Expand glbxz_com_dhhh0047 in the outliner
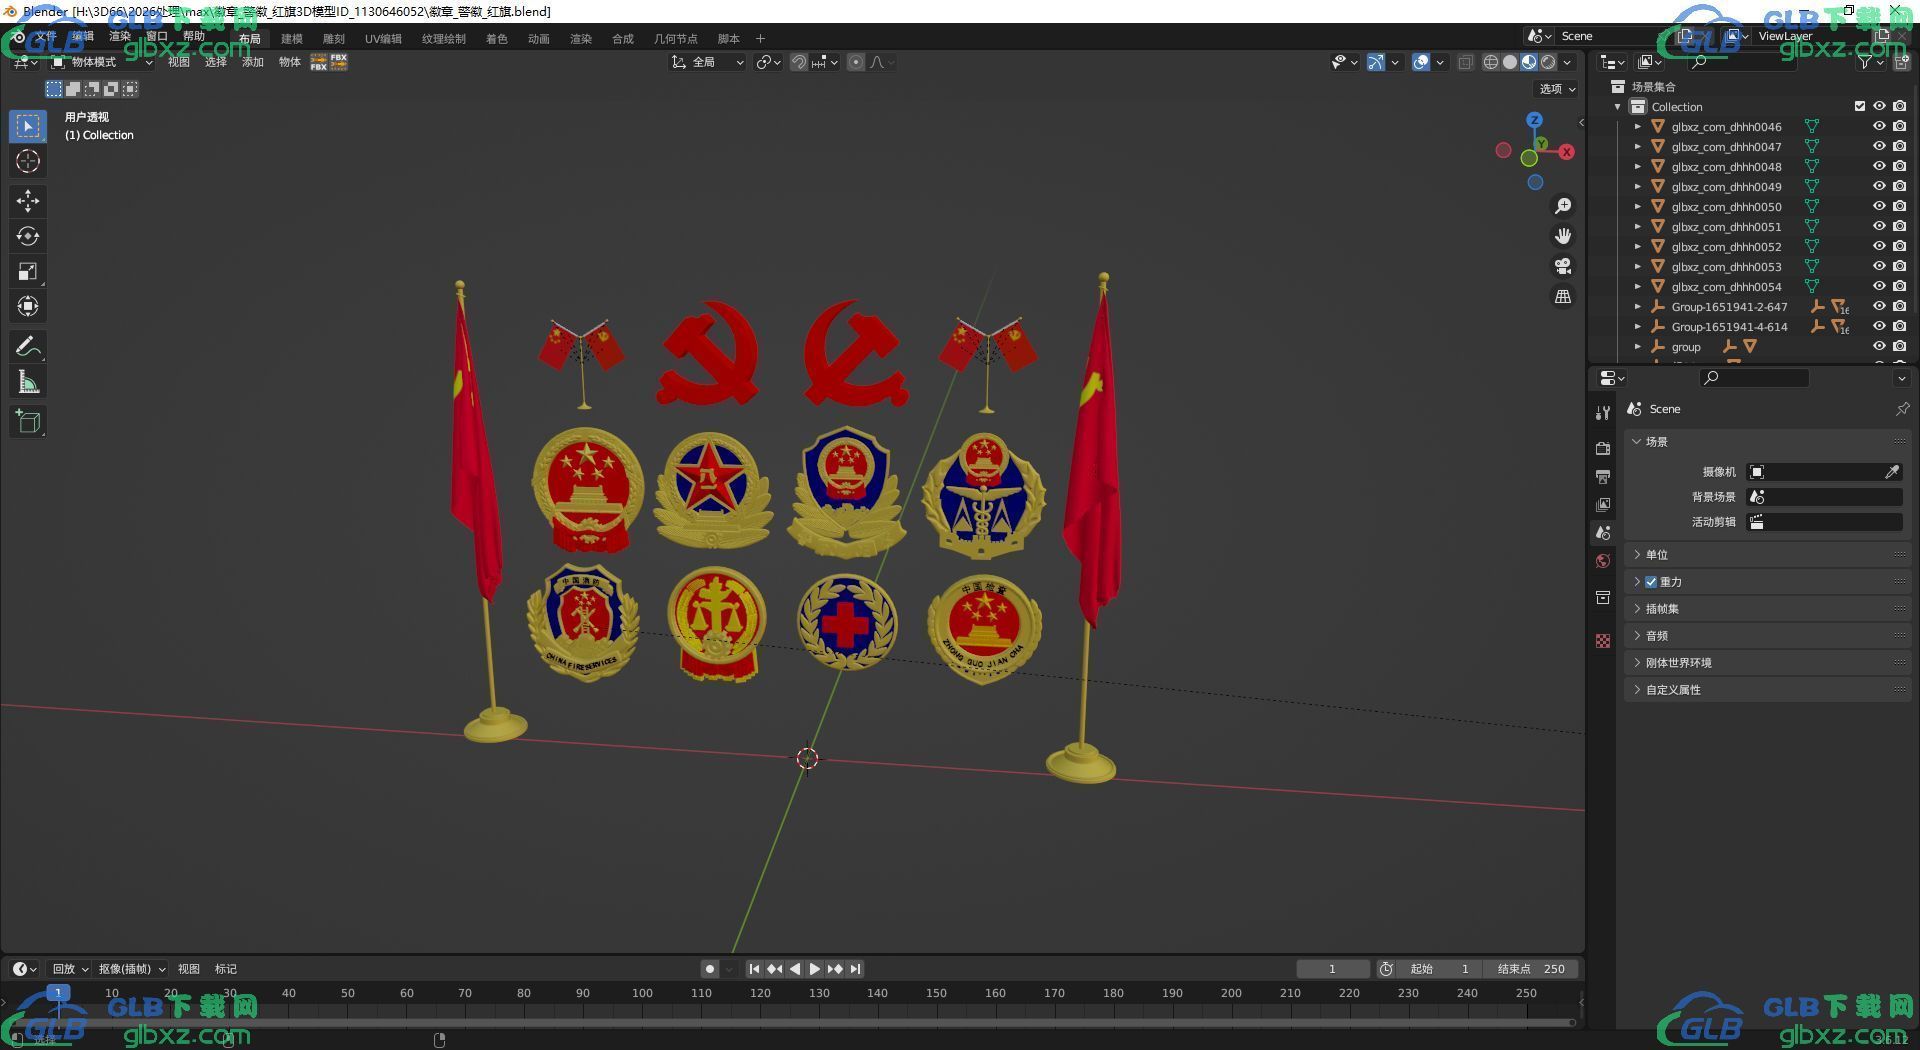The height and width of the screenshot is (1050, 1920). (1637, 147)
